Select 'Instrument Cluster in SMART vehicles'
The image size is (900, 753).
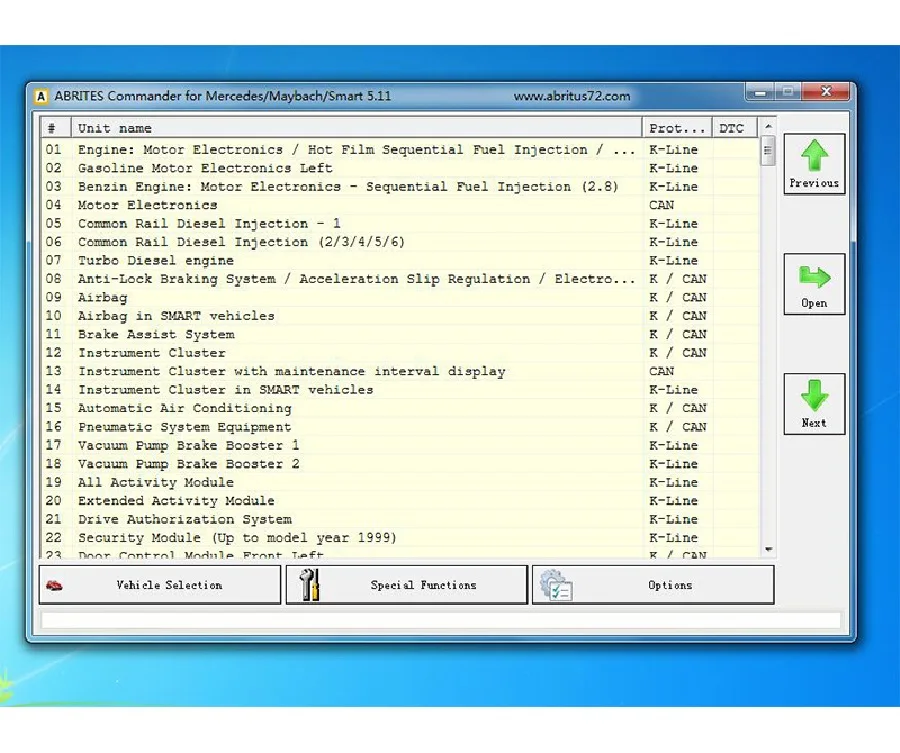point(400,389)
